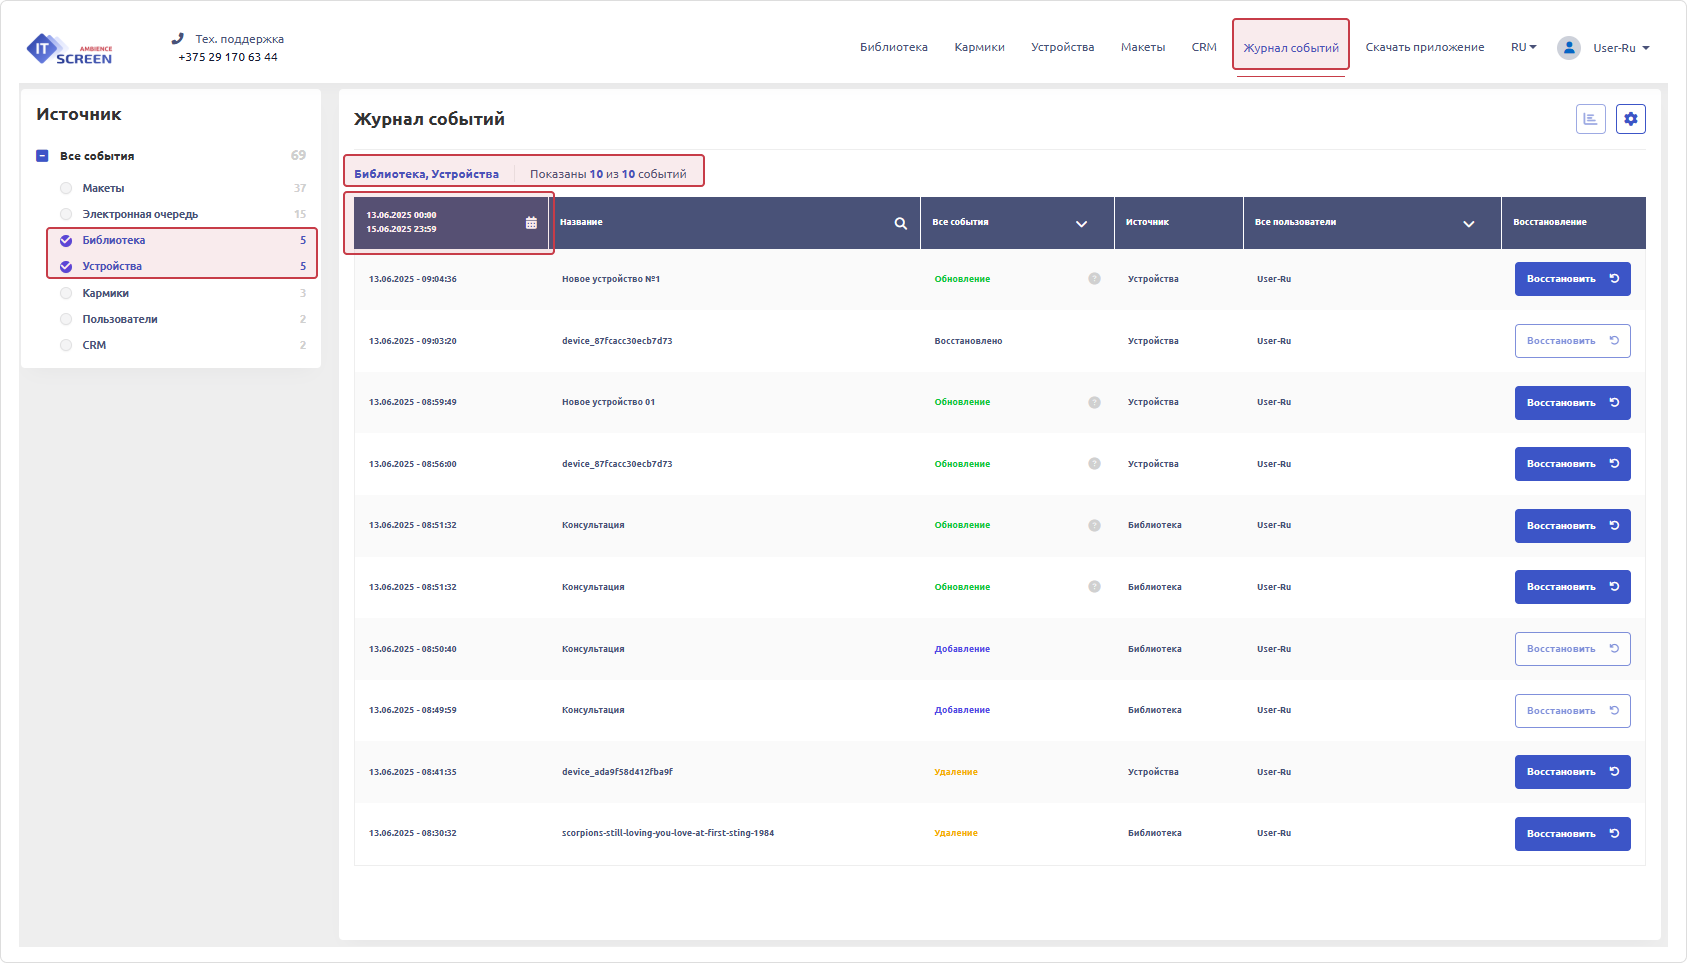This screenshot has width=1687, height=963.
Task: Uncheck the Библиотека source filter
Action: tap(66, 240)
